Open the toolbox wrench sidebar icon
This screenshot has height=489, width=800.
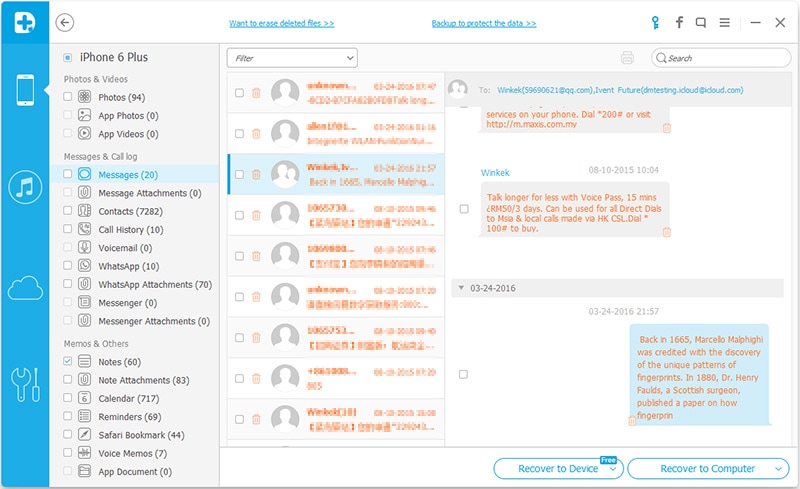[x=25, y=384]
